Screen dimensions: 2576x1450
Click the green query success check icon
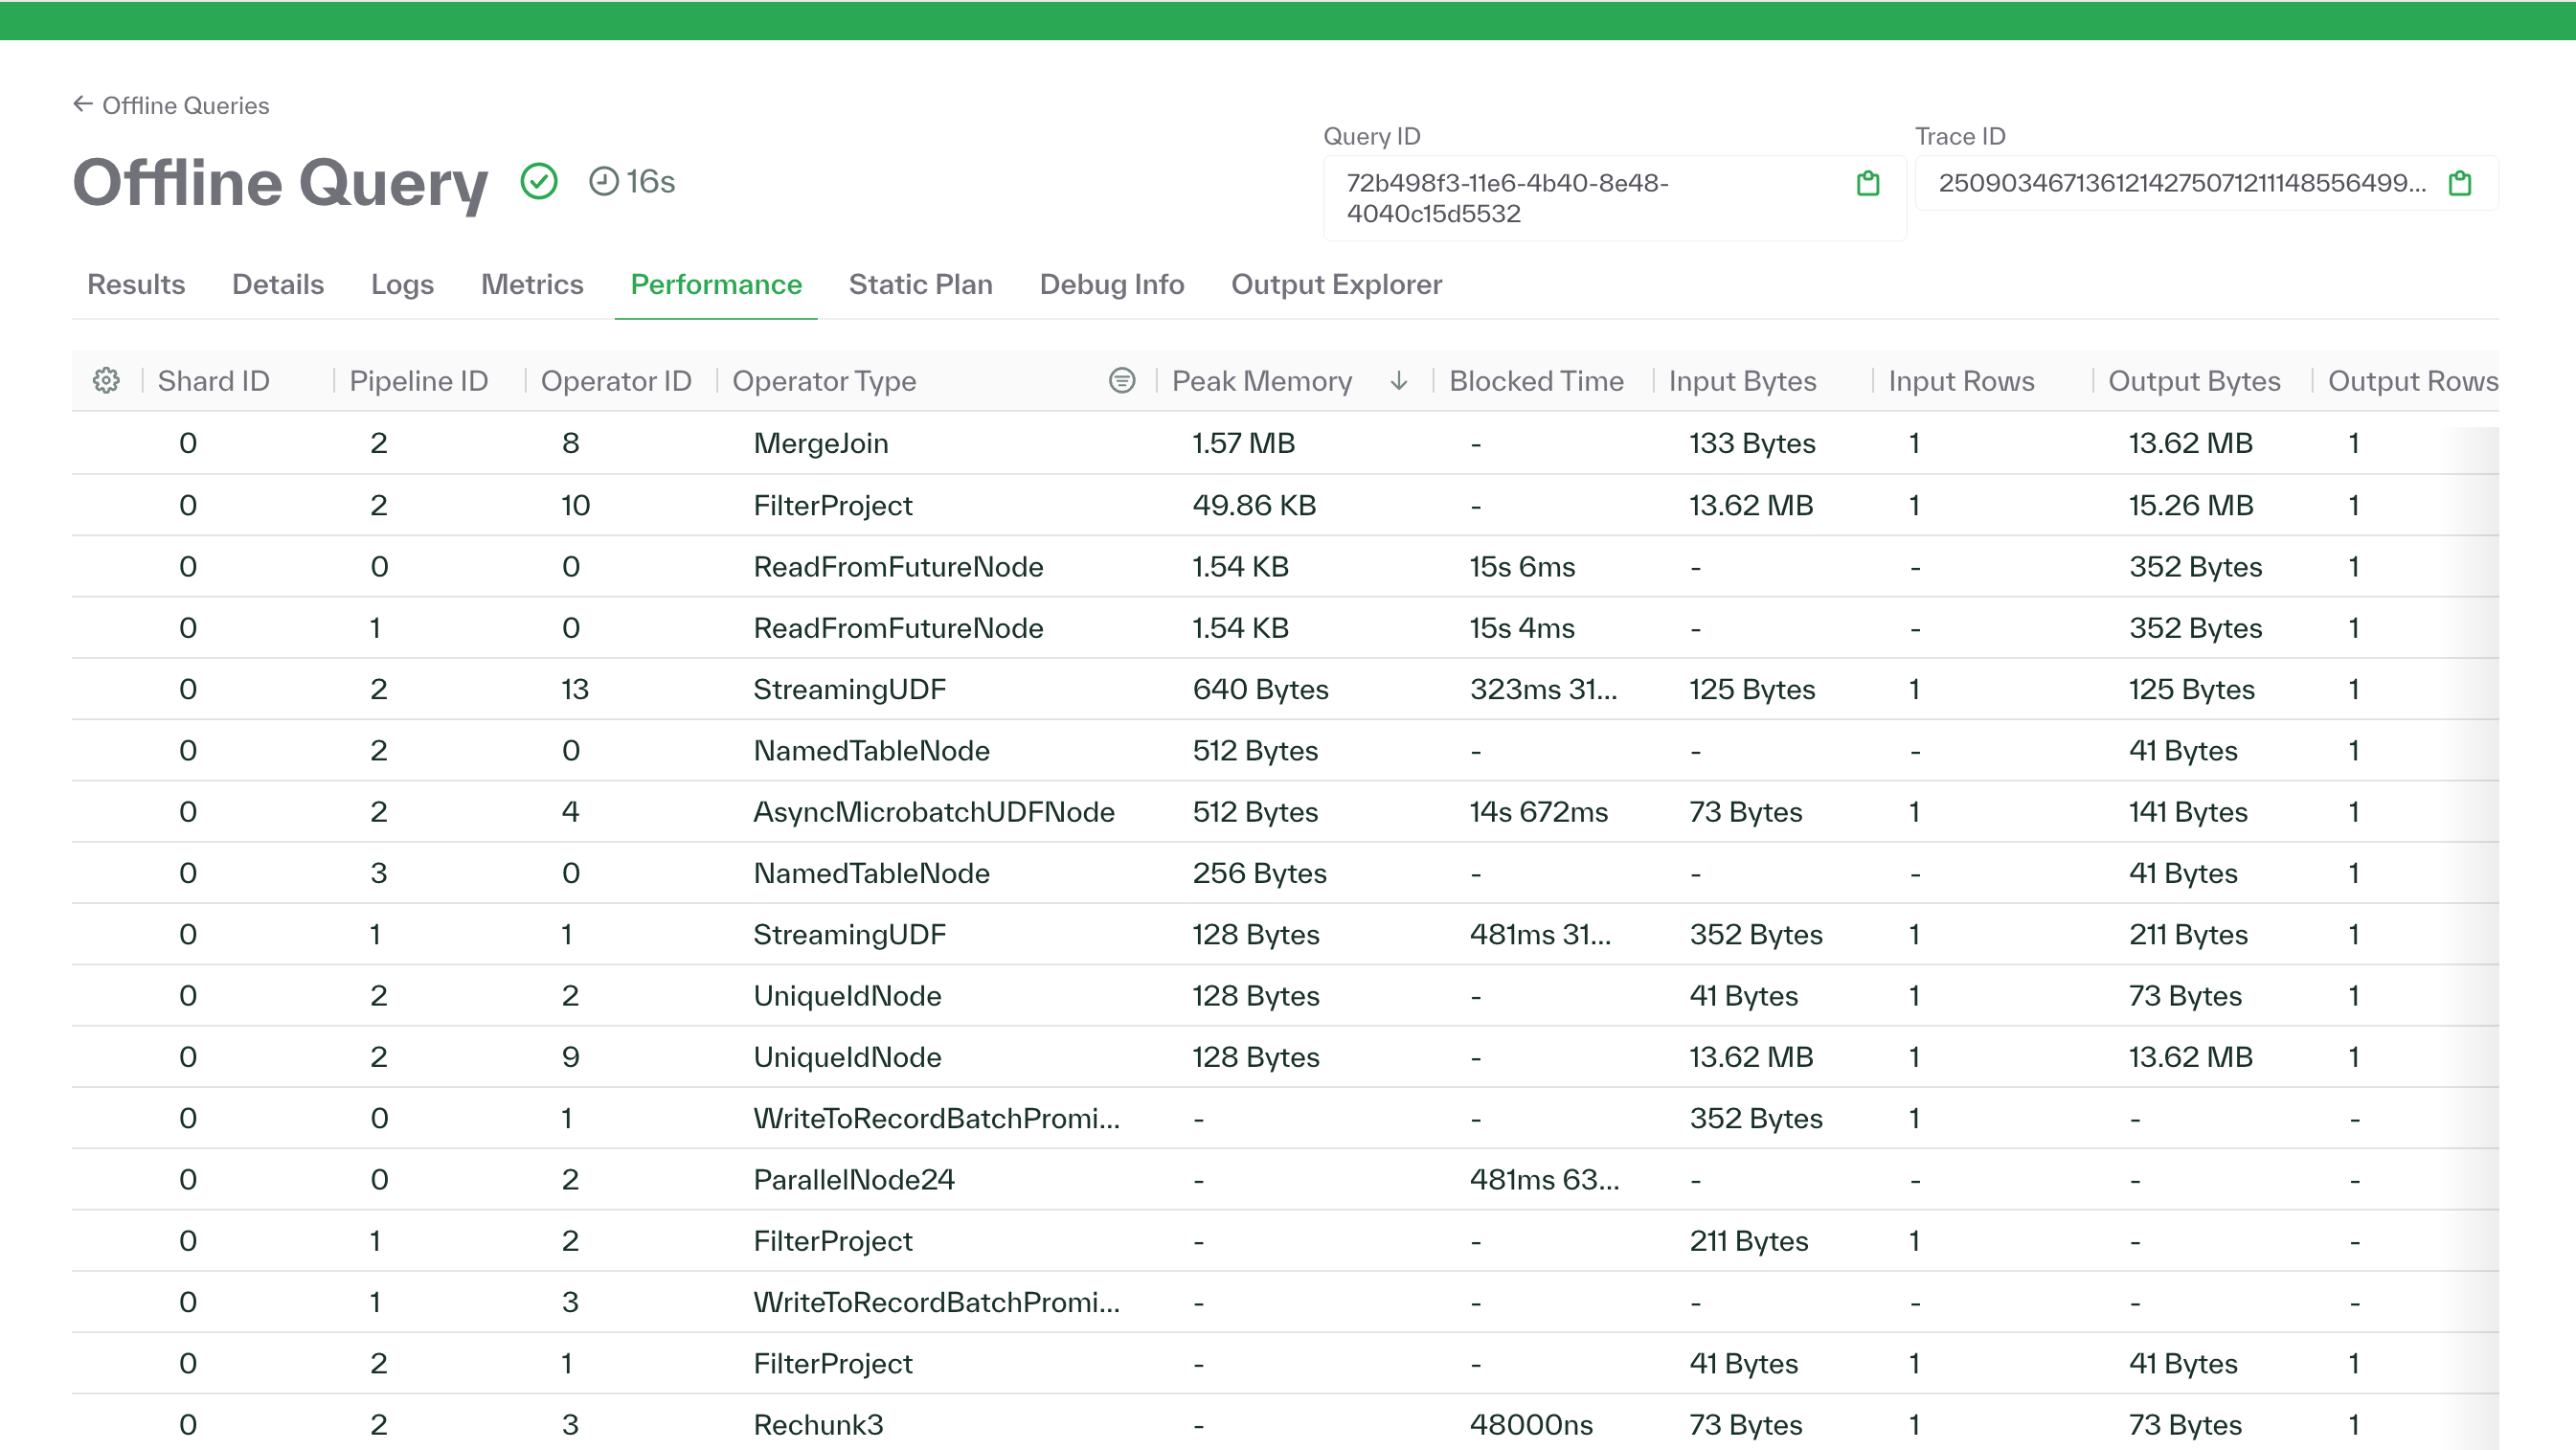coord(539,181)
